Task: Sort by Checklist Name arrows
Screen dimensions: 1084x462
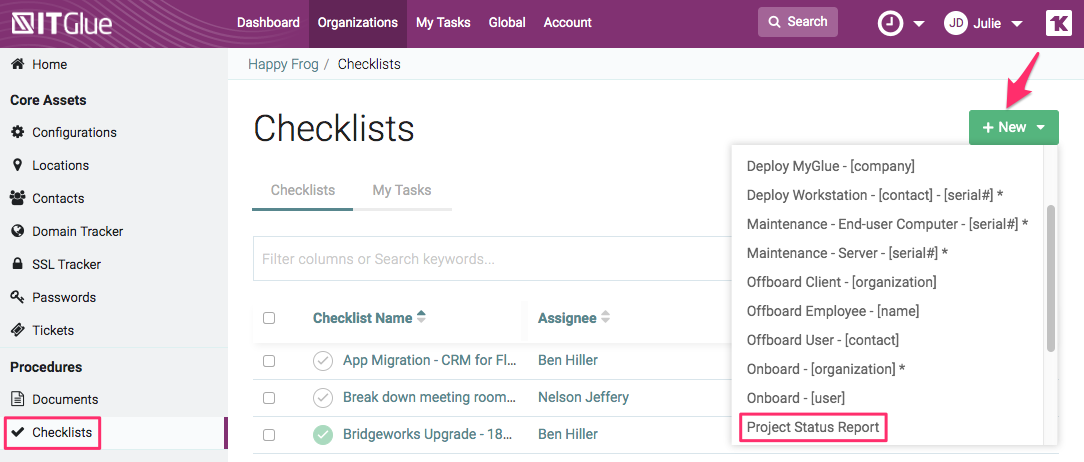Action: pos(421,317)
